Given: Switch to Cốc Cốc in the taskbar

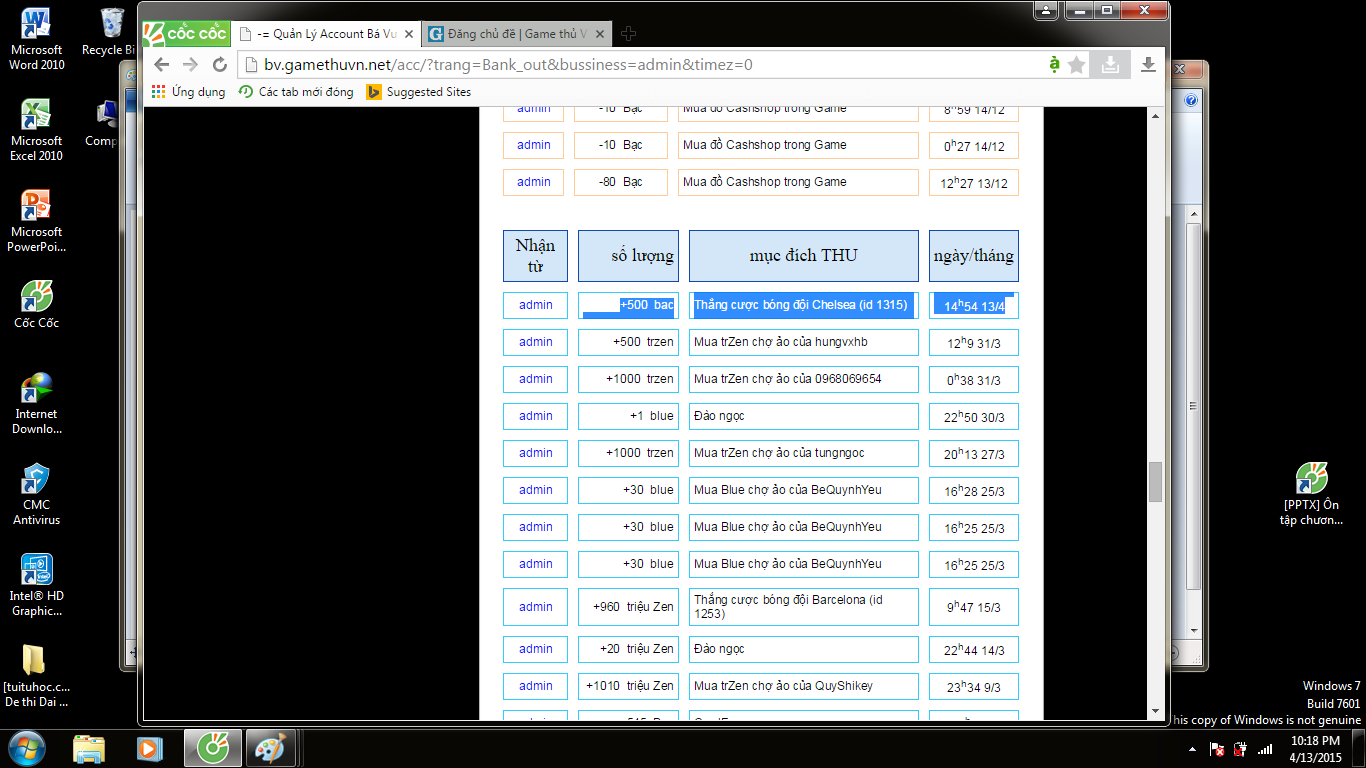Looking at the screenshot, I should click(x=212, y=748).
